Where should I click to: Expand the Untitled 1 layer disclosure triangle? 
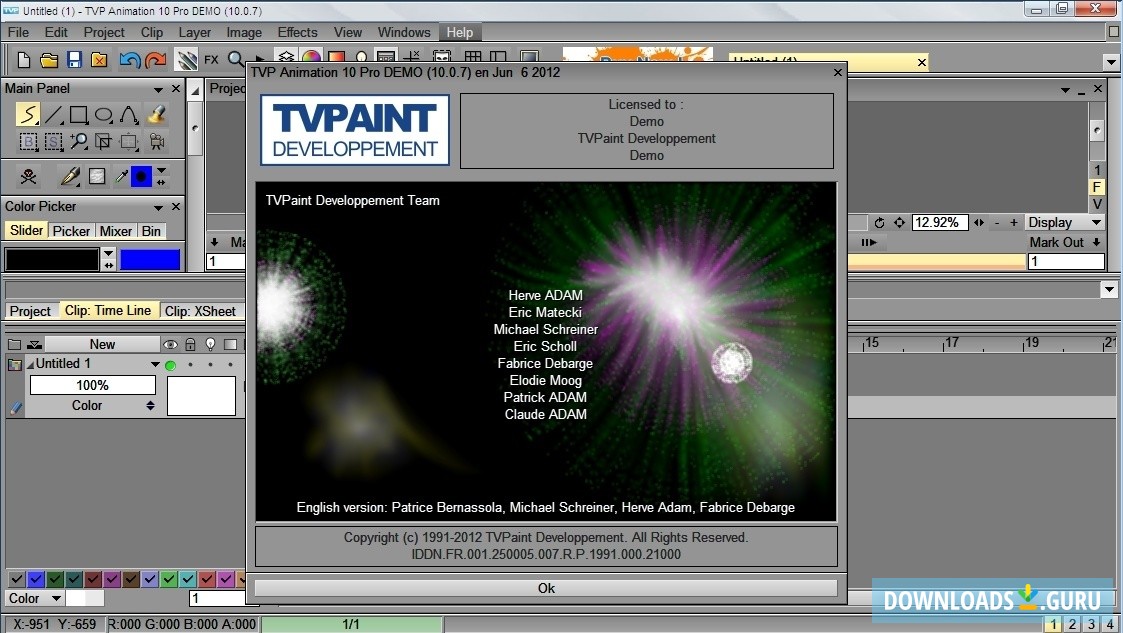(31, 363)
